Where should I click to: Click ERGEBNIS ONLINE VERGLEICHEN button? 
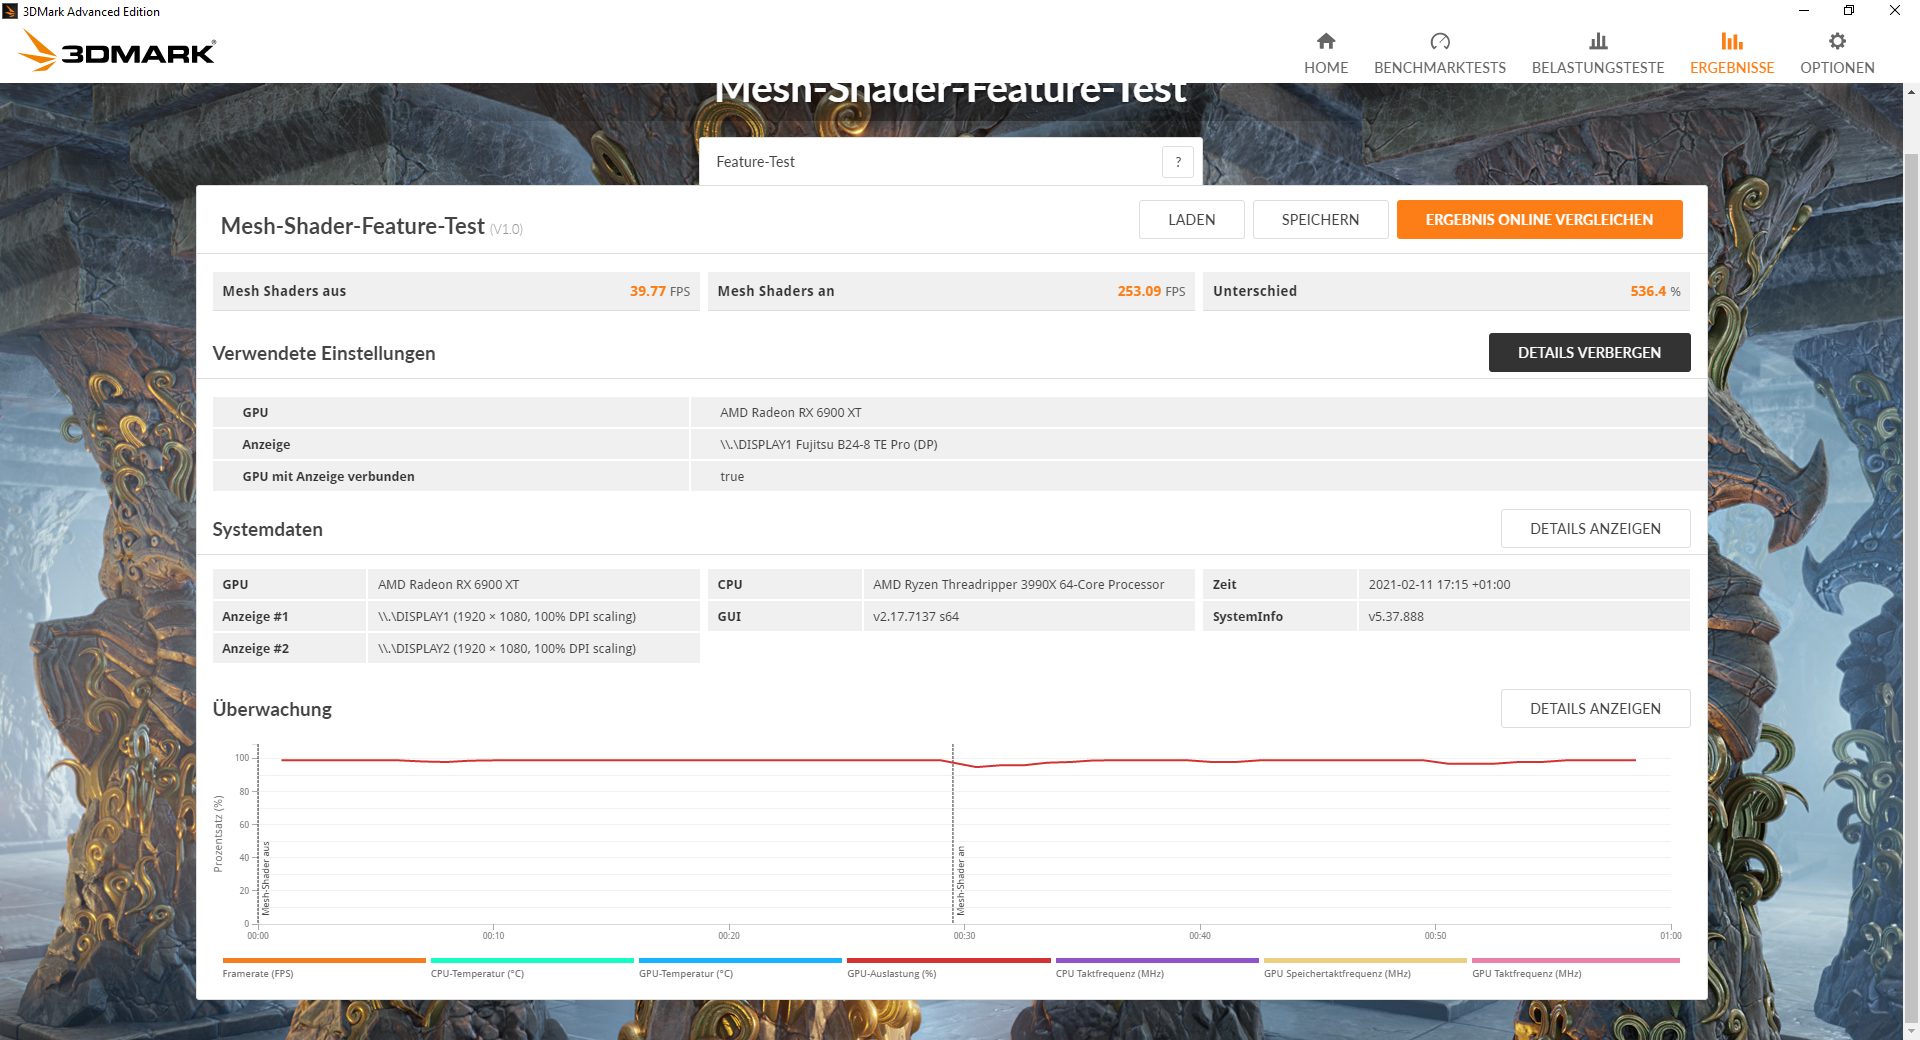coord(1539,220)
